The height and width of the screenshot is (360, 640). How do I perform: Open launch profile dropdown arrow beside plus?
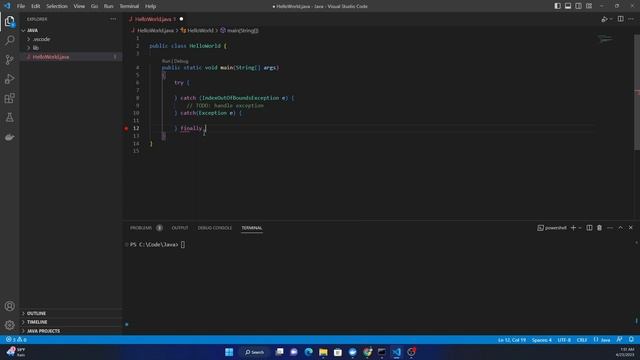[580, 228]
